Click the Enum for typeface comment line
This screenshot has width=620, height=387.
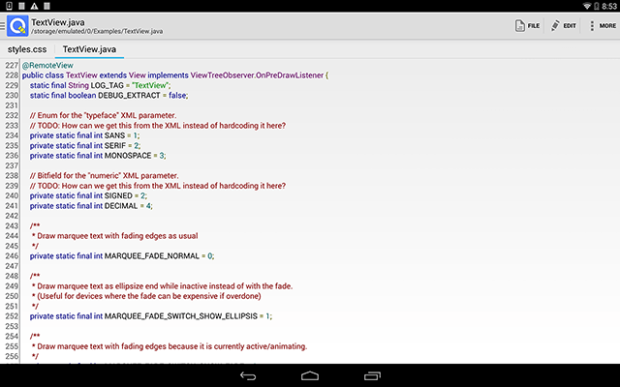tap(103, 115)
